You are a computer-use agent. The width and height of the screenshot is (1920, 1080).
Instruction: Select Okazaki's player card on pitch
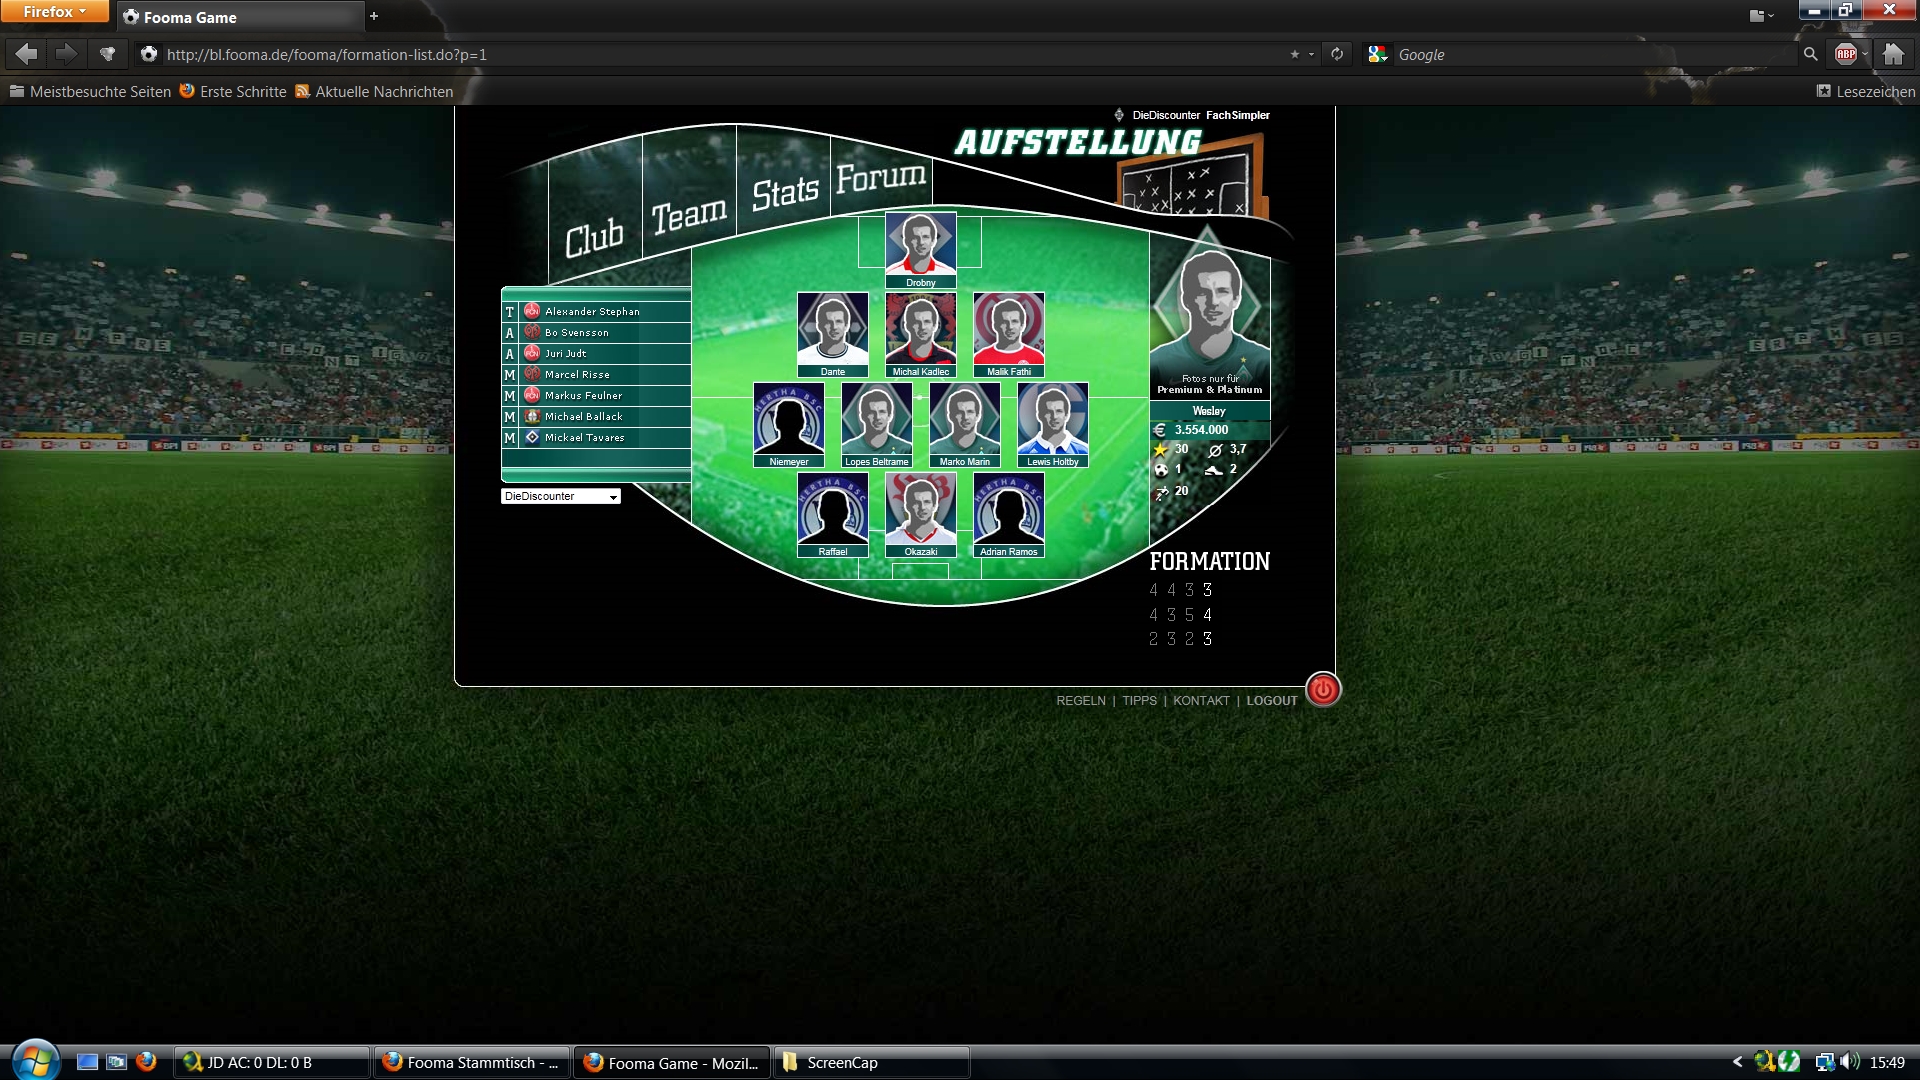(920, 513)
